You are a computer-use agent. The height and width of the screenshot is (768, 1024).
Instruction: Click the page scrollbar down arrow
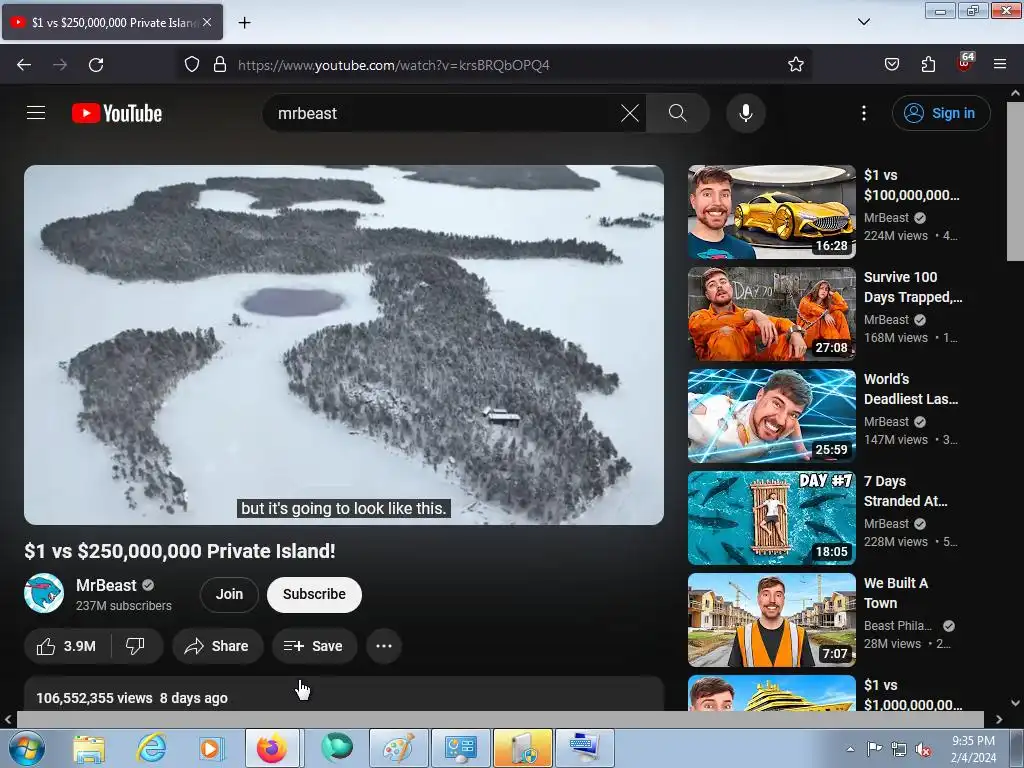click(1016, 703)
